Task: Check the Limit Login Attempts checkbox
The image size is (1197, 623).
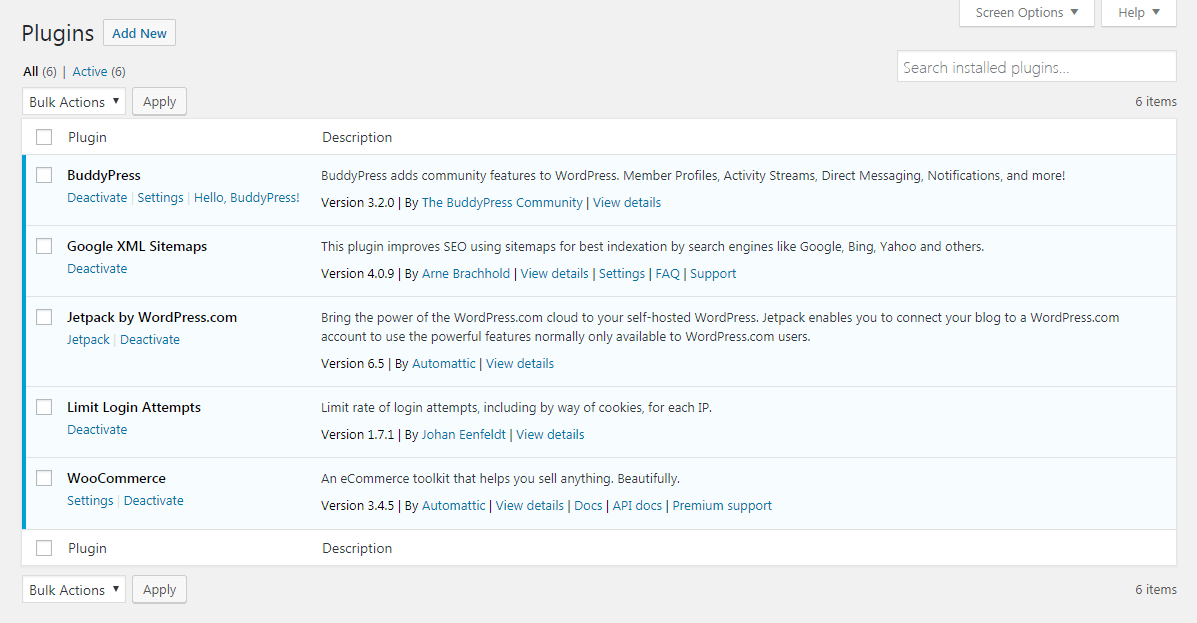Action: pos(44,407)
